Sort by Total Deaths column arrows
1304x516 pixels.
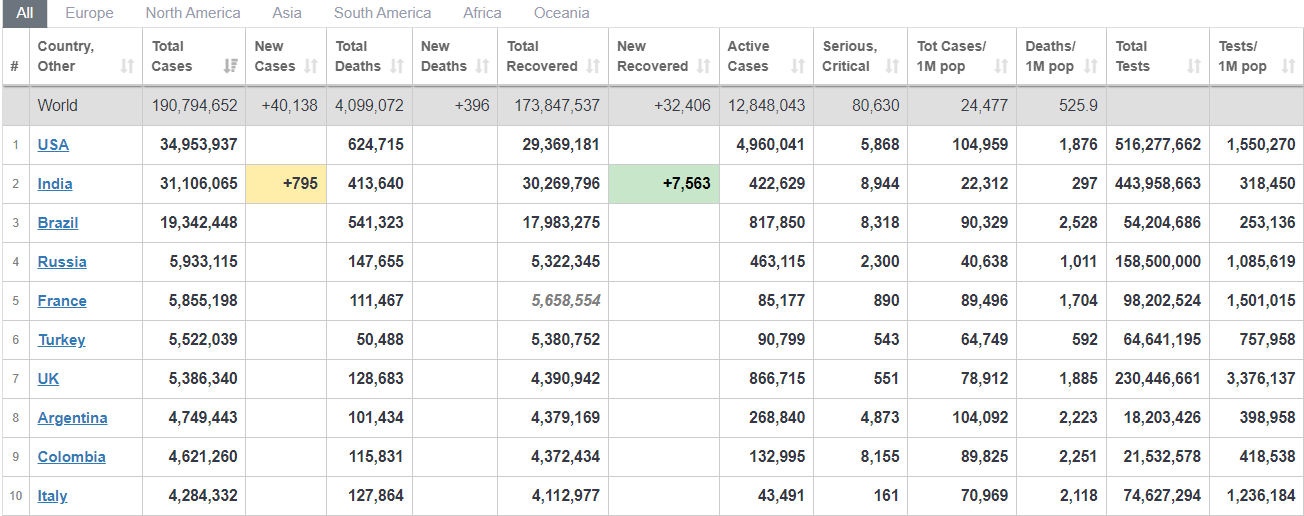click(x=397, y=67)
